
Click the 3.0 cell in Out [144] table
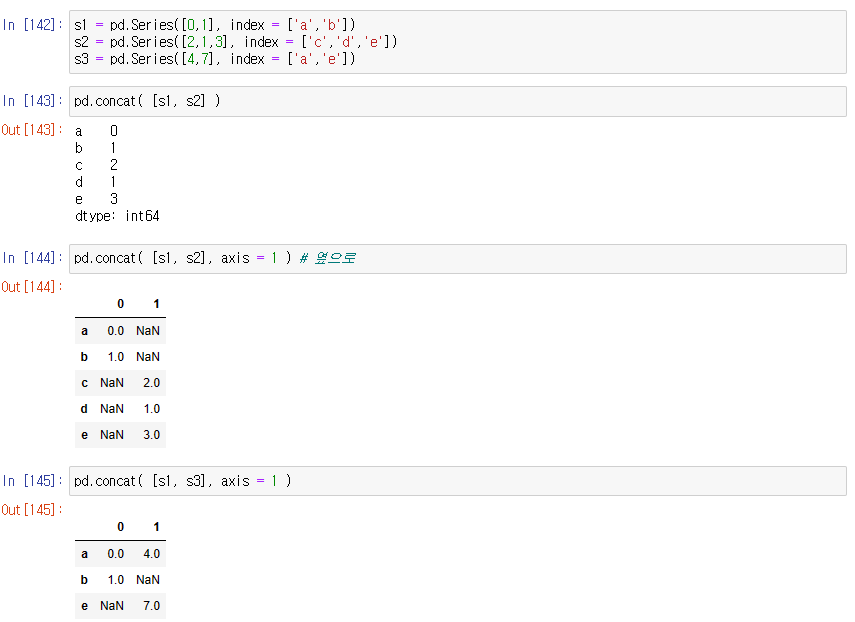tap(152, 435)
